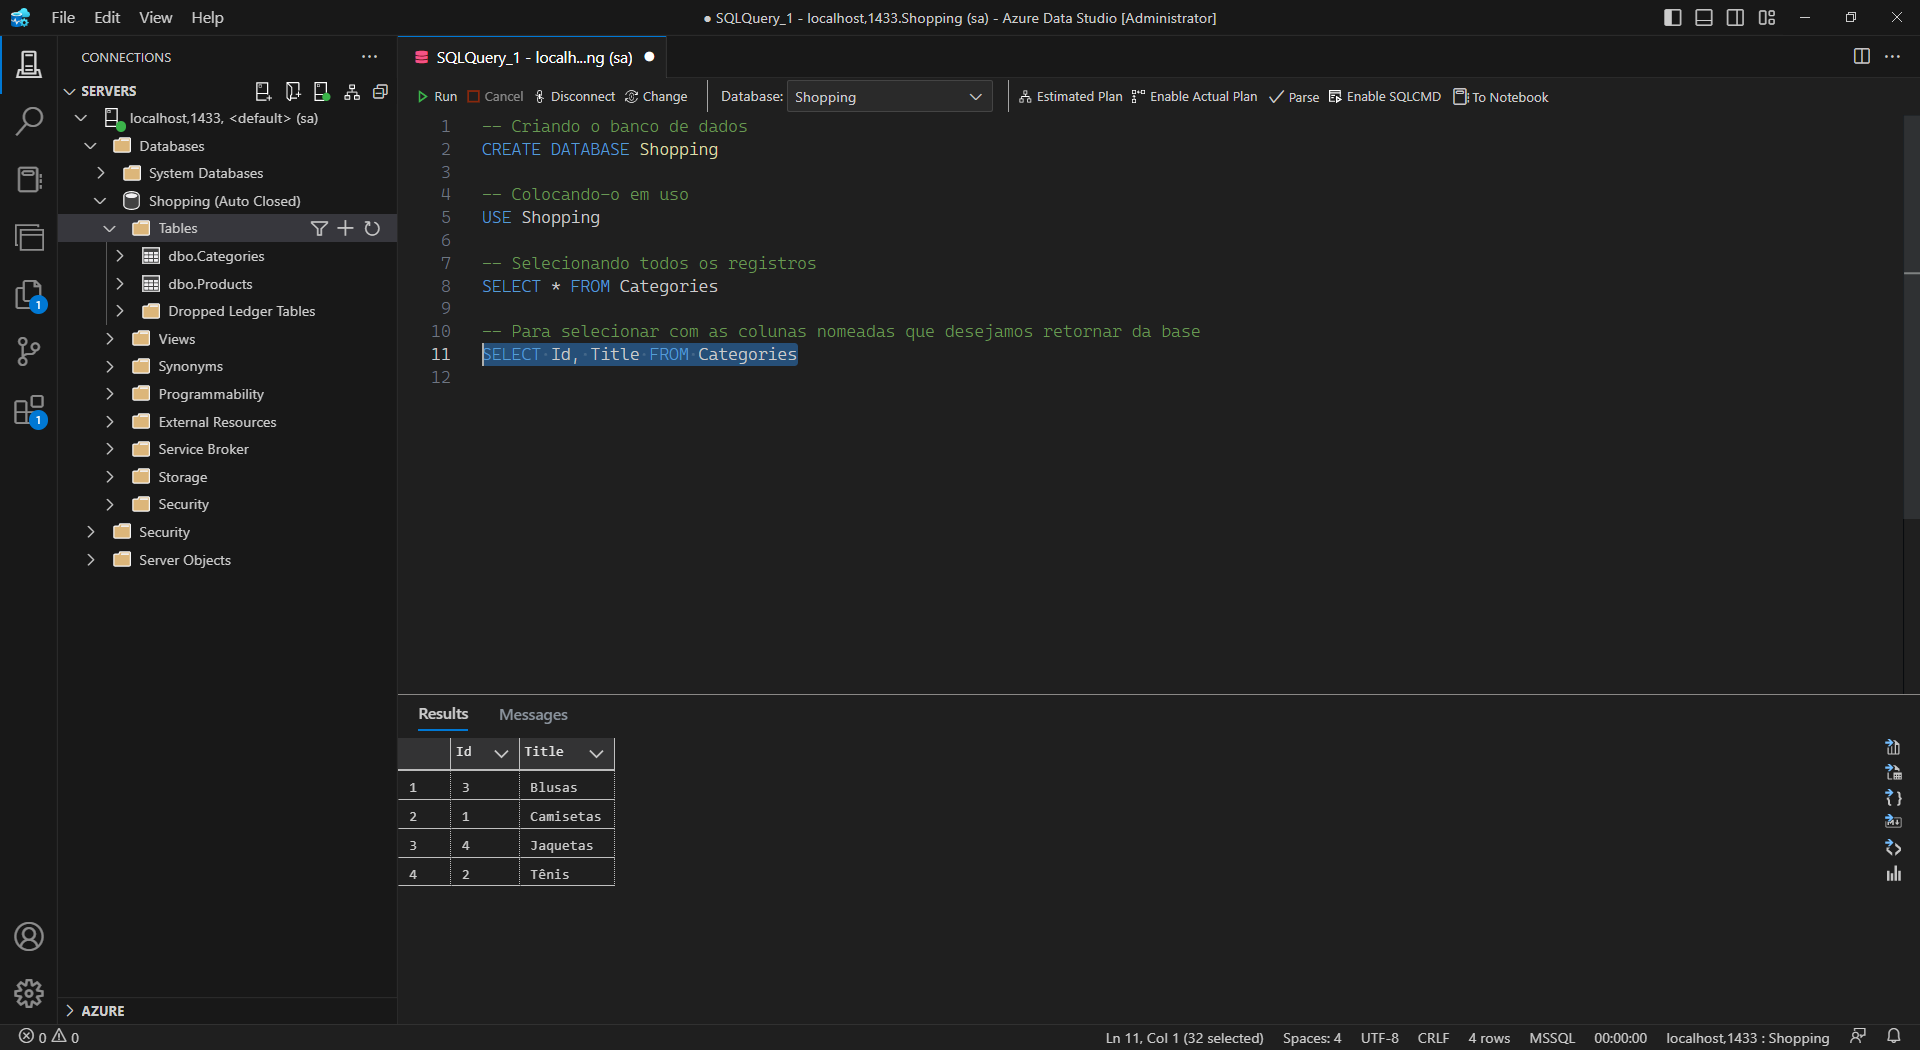Click MSSQL language mode in status bar
1920x1050 pixels.
pyautogui.click(x=1551, y=1038)
